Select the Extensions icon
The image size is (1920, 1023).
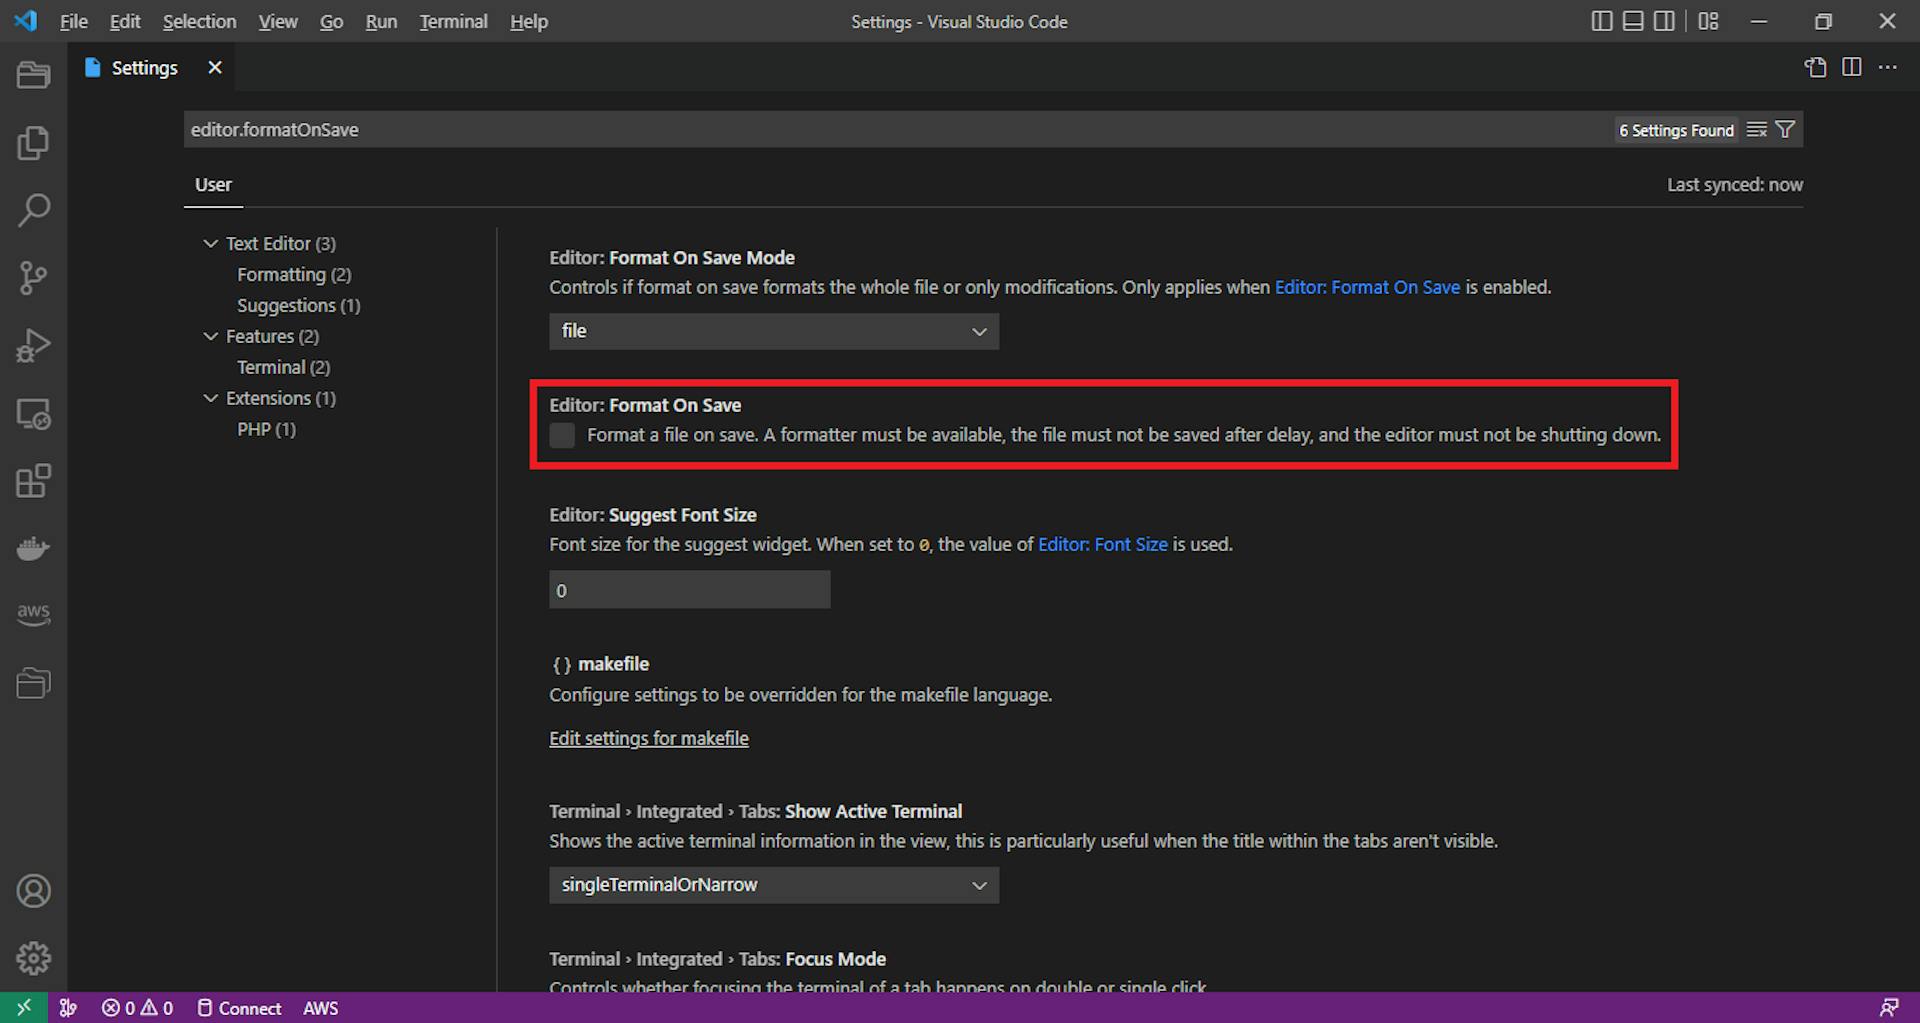point(34,481)
